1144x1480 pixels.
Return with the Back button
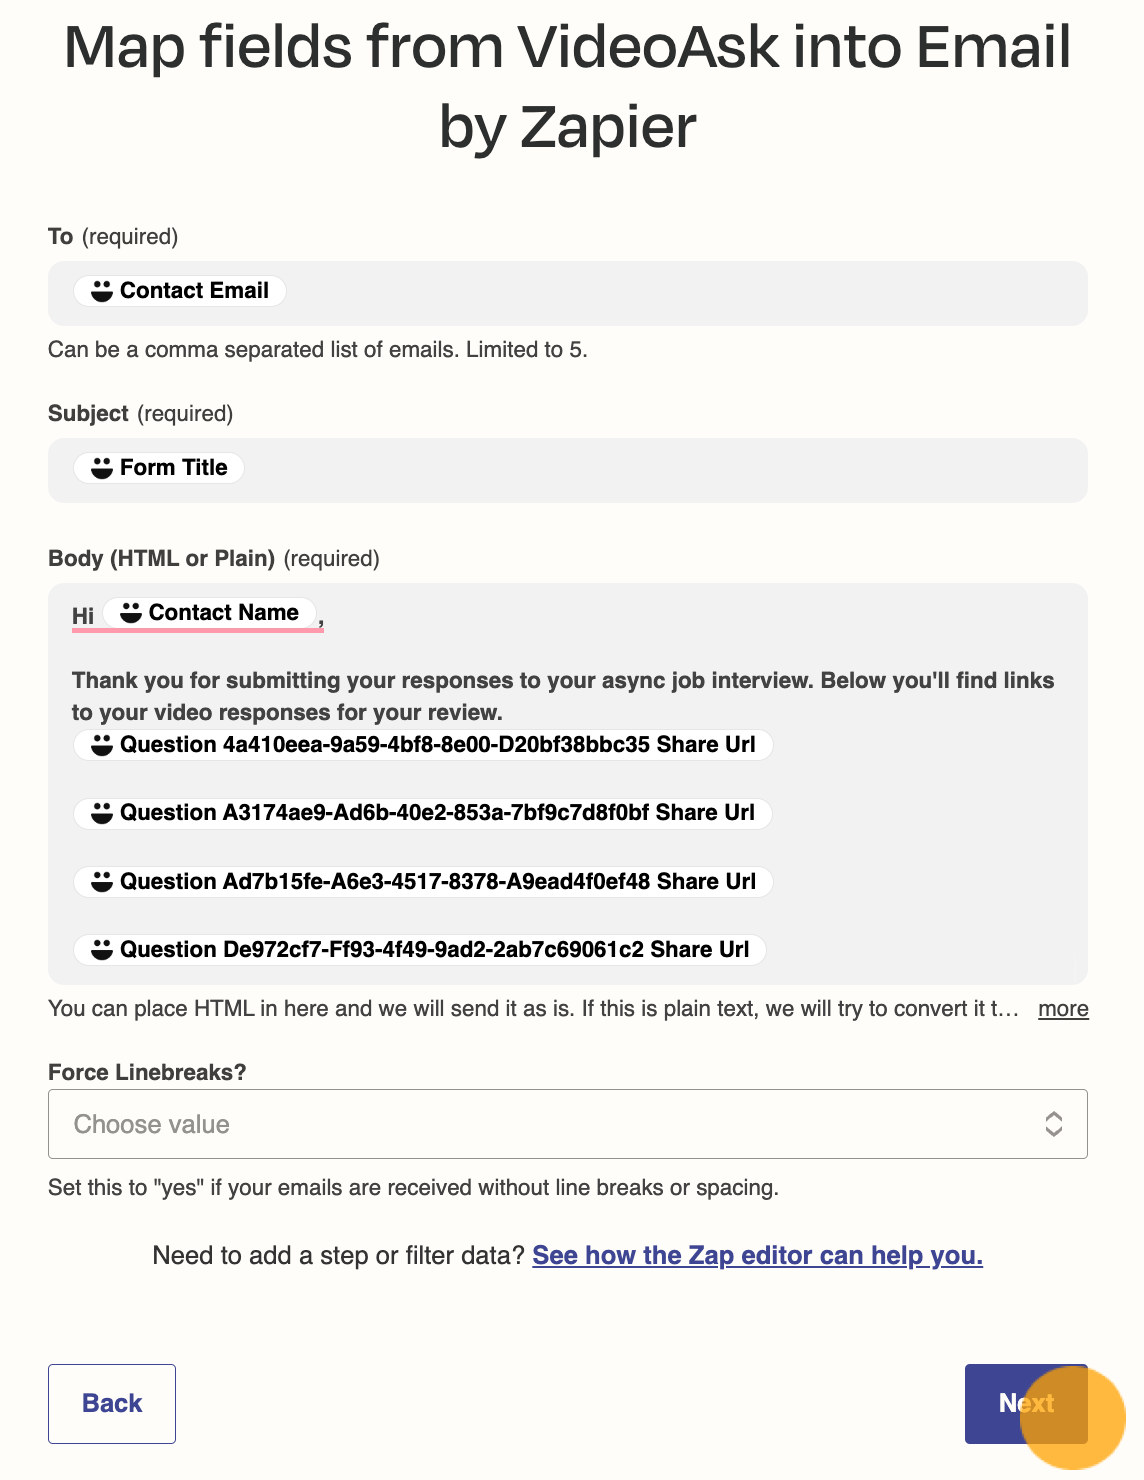tap(112, 1404)
